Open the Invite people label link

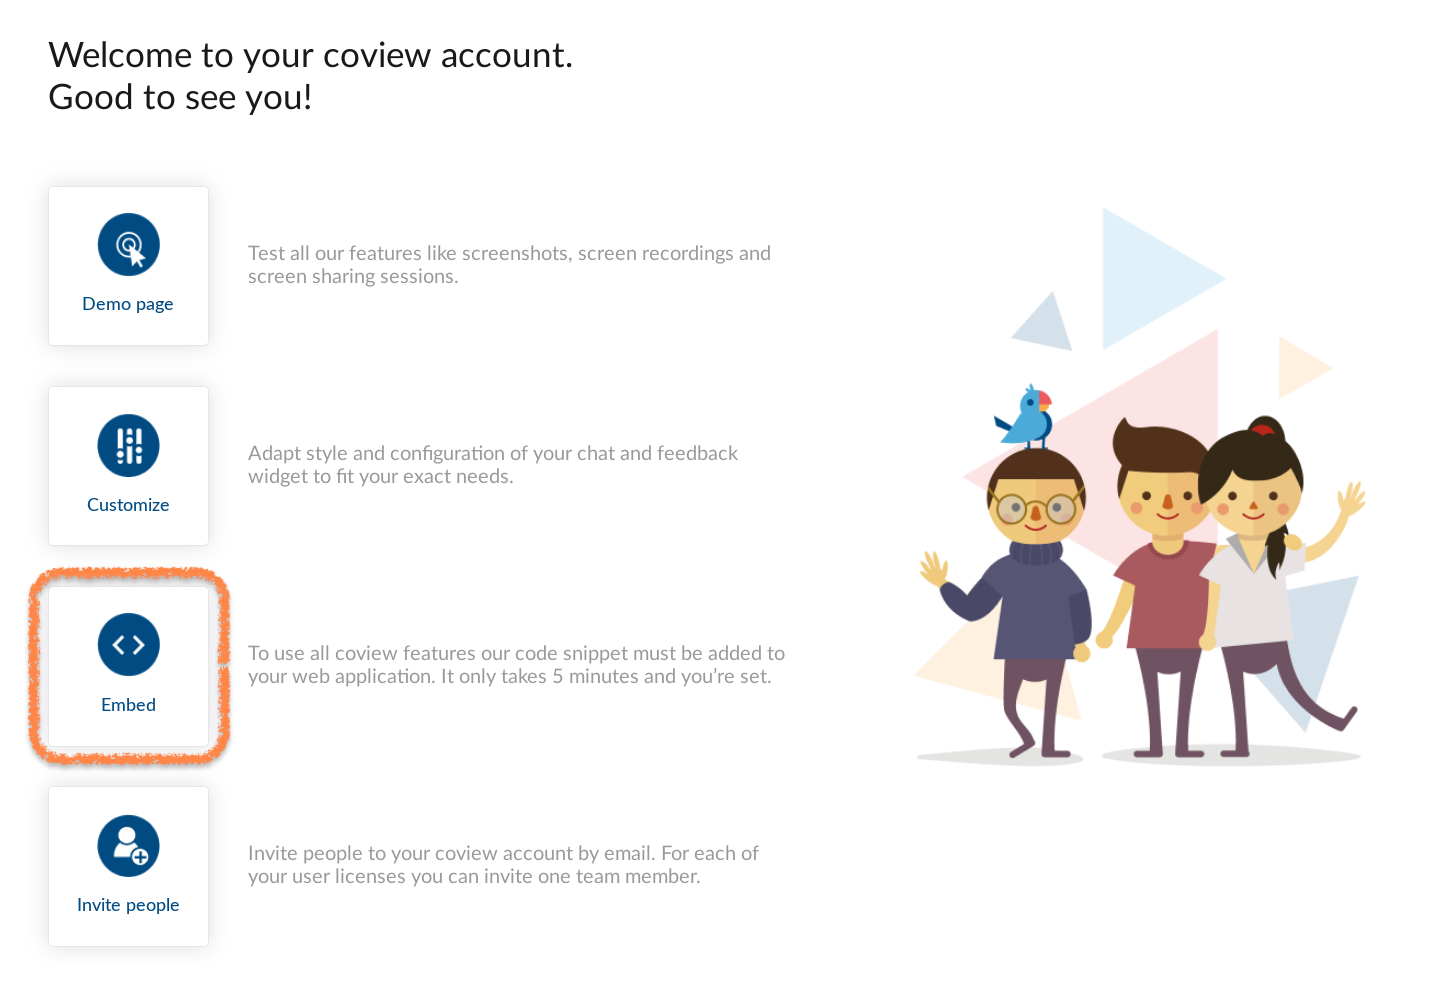click(x=128, y=905)
